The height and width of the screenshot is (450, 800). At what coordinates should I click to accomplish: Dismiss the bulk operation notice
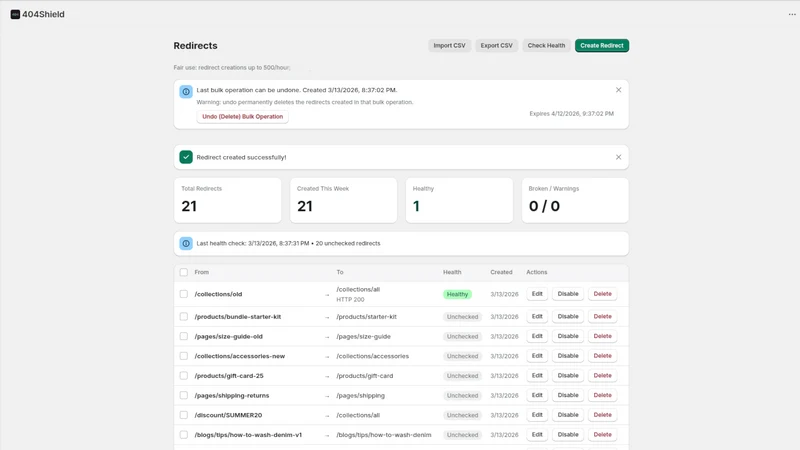(618, 90)
